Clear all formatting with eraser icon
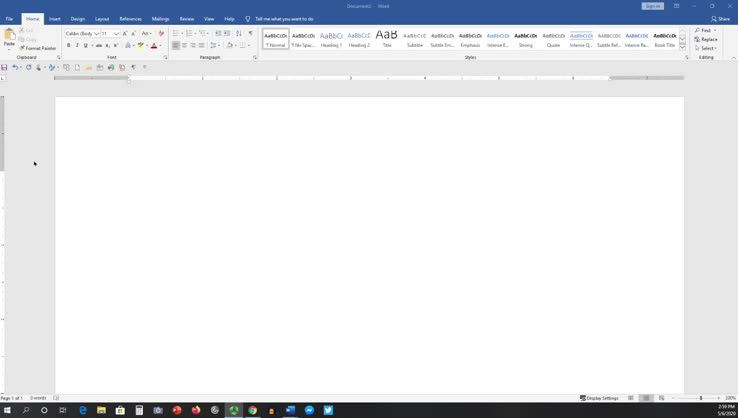Image resolution: width=738 pixels, height=418 pixels. point(161,33)
